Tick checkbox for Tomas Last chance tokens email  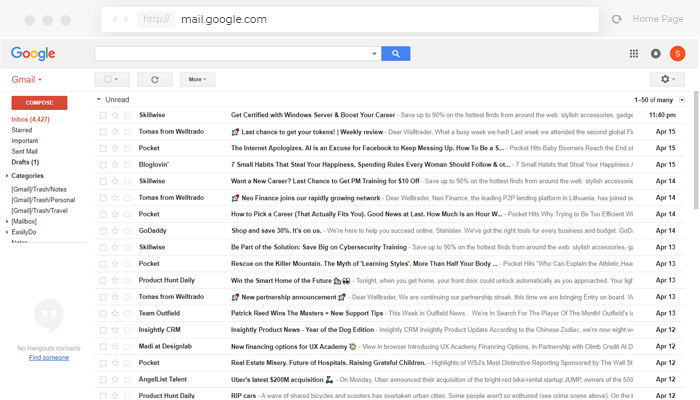click(103, 132)
